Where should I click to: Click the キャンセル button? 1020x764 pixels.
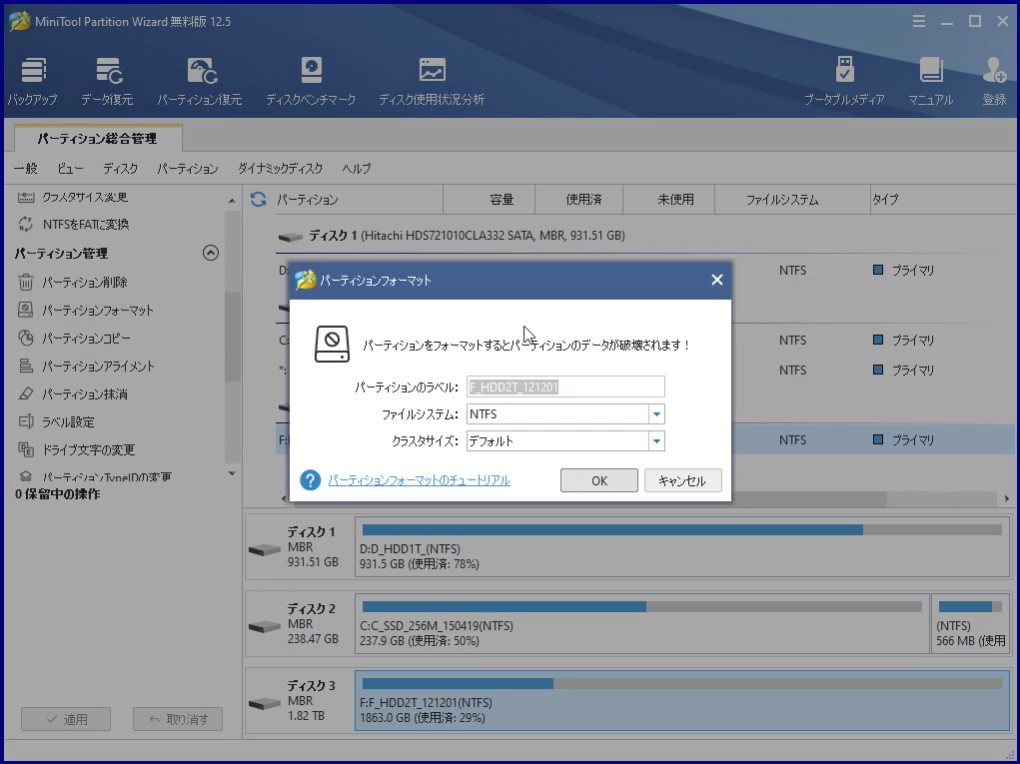pos(682,480)
